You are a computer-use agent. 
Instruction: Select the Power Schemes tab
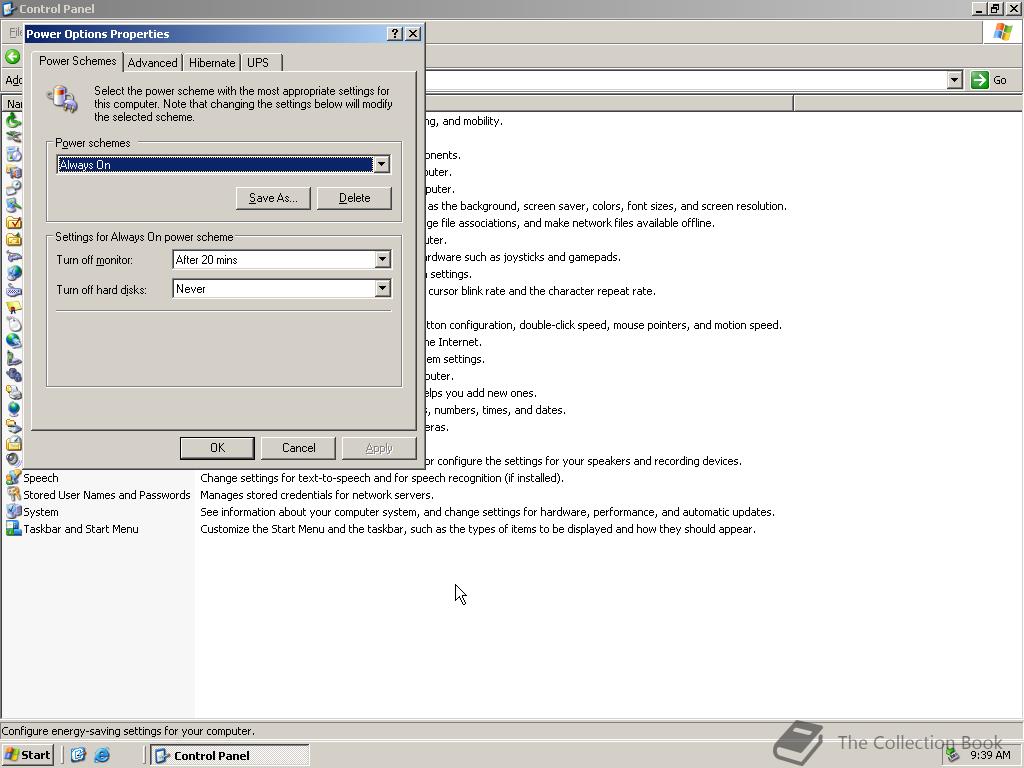[78, 61]
